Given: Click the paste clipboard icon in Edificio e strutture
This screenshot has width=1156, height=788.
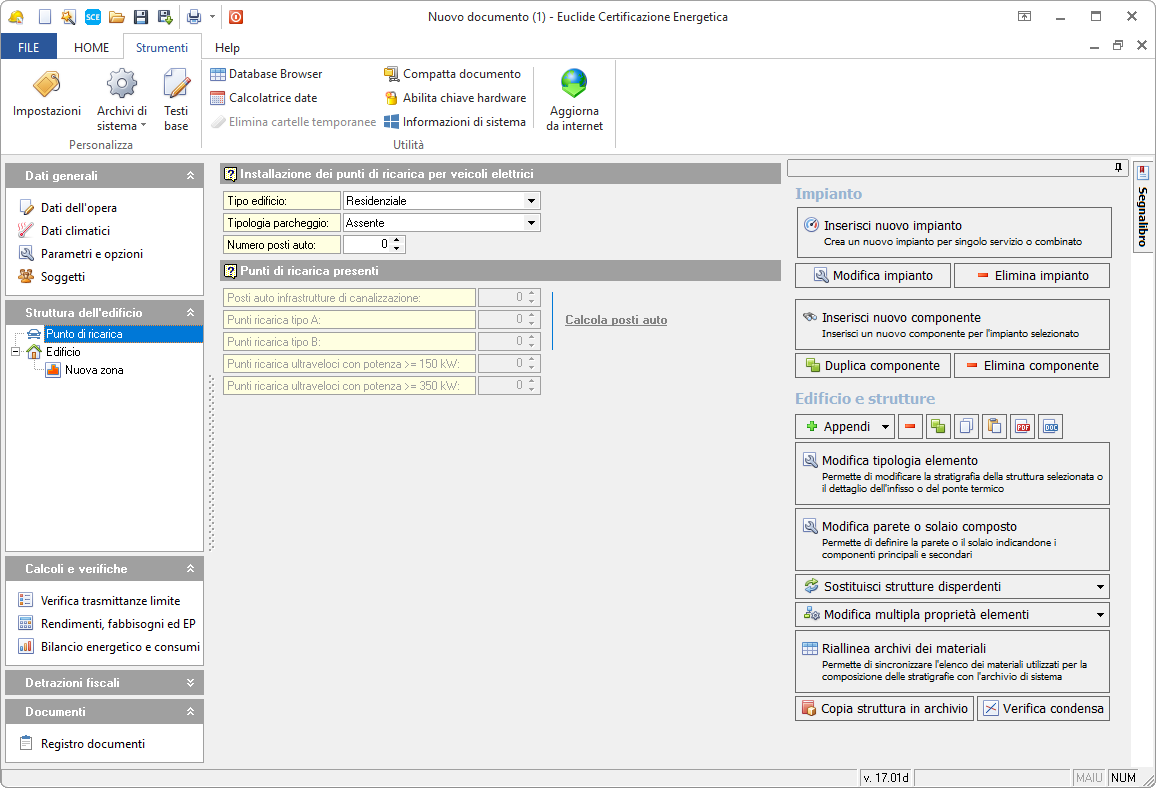Looking at the screenshot, I should (x=994, y=427).
